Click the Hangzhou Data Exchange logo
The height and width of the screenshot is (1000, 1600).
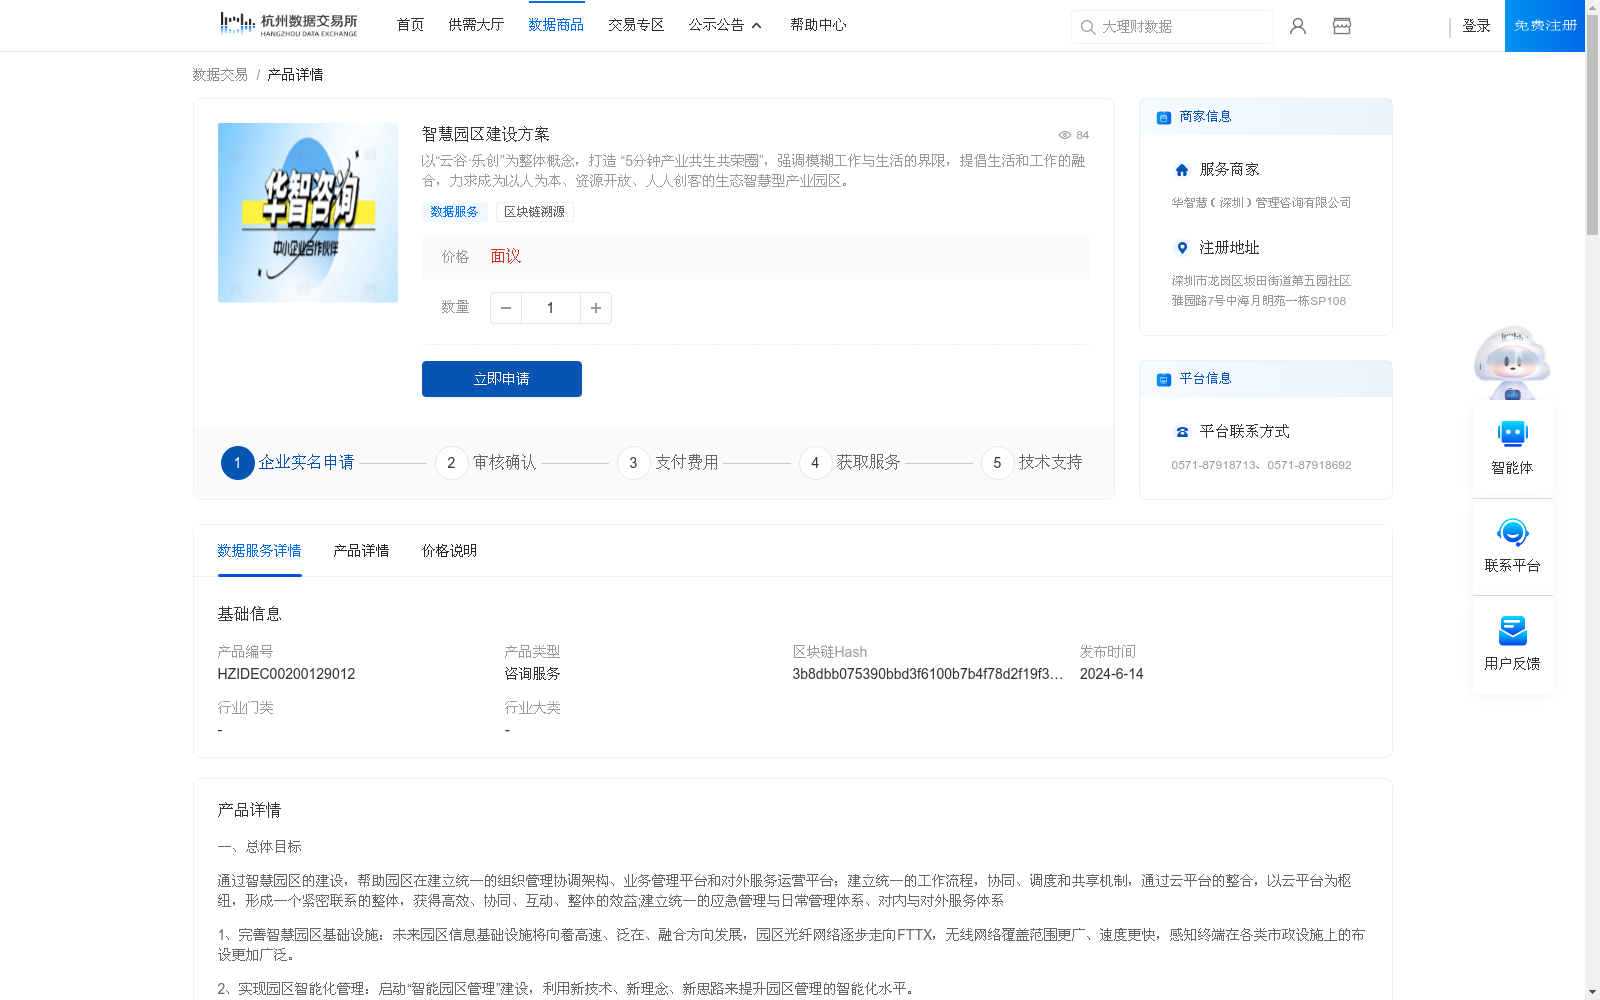[x=288, y=25]
